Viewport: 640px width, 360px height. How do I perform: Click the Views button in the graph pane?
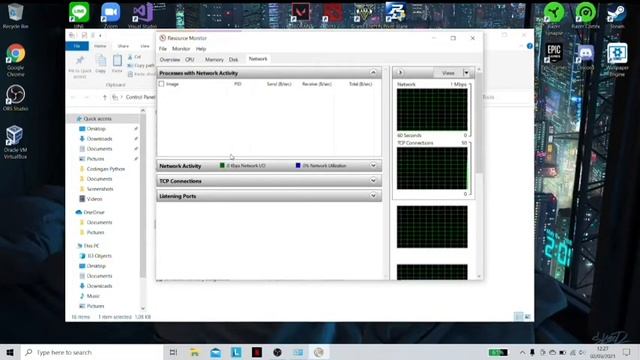coord(448,73)
